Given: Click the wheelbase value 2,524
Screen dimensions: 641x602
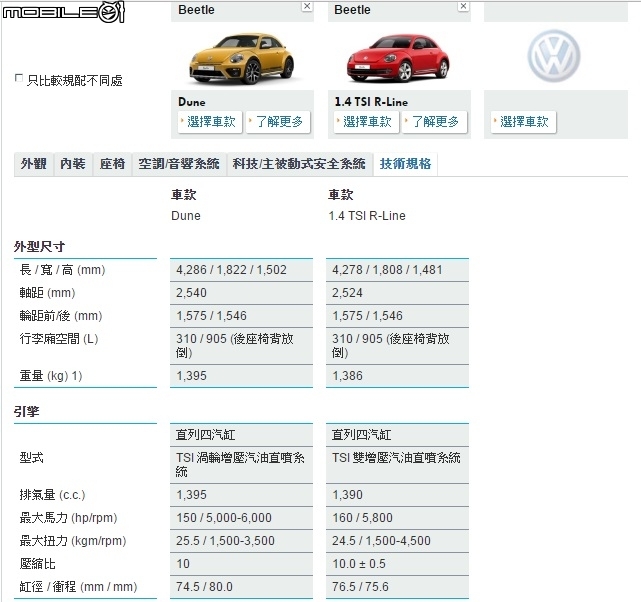Looking at the screenshot, I should click(x=347, y=293).
